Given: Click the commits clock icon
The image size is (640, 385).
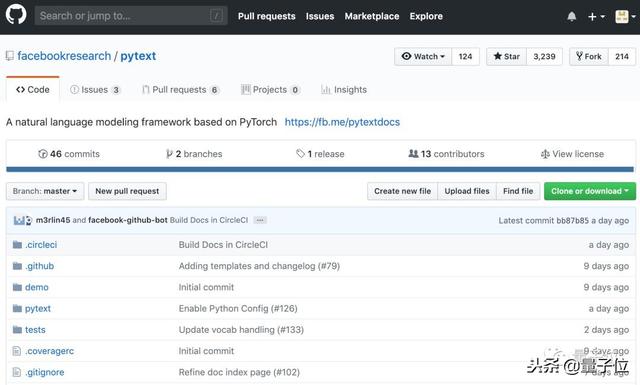Looking at the screenshot, I should [x=42, y=154].
